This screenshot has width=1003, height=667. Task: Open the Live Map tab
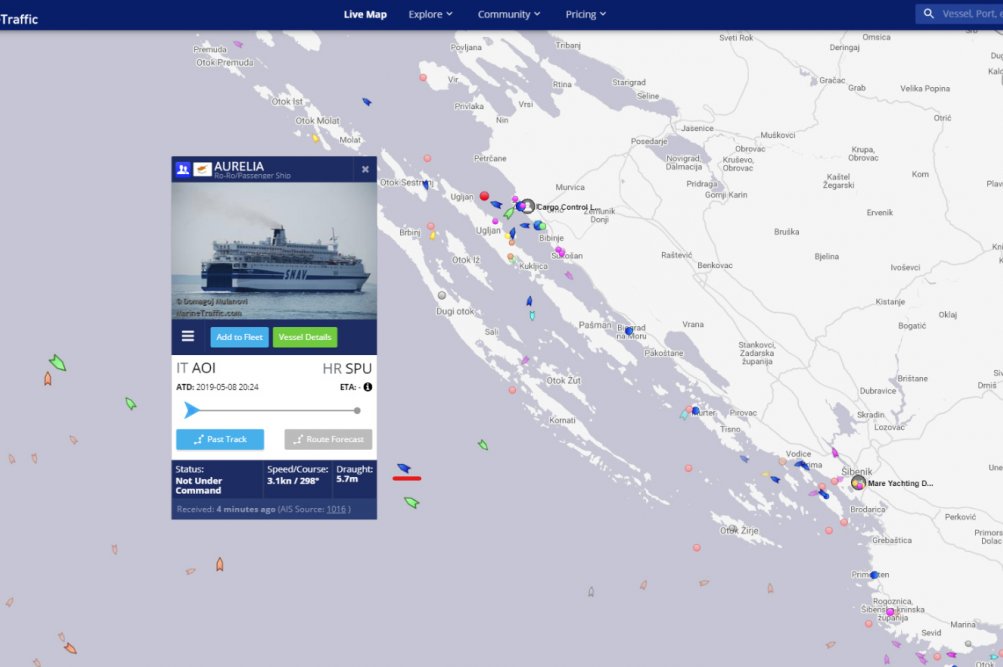pyautogui.click(x=365, y=14)
